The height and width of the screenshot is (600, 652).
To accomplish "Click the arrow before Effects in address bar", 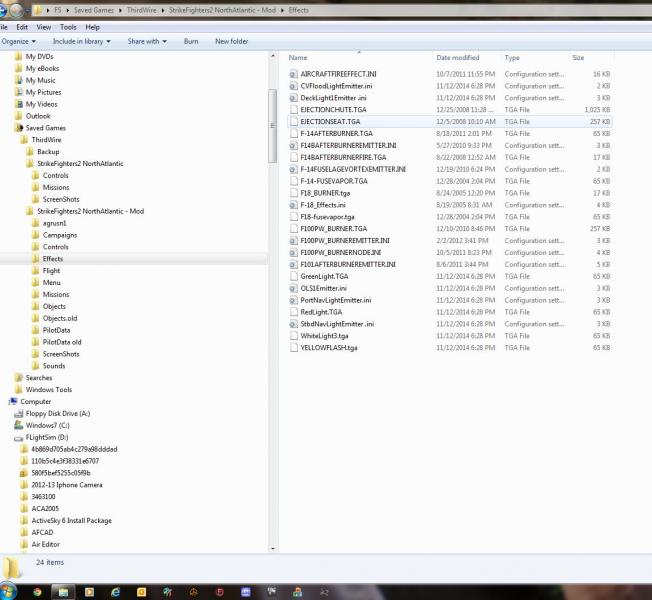I will (x=282, y=10).
